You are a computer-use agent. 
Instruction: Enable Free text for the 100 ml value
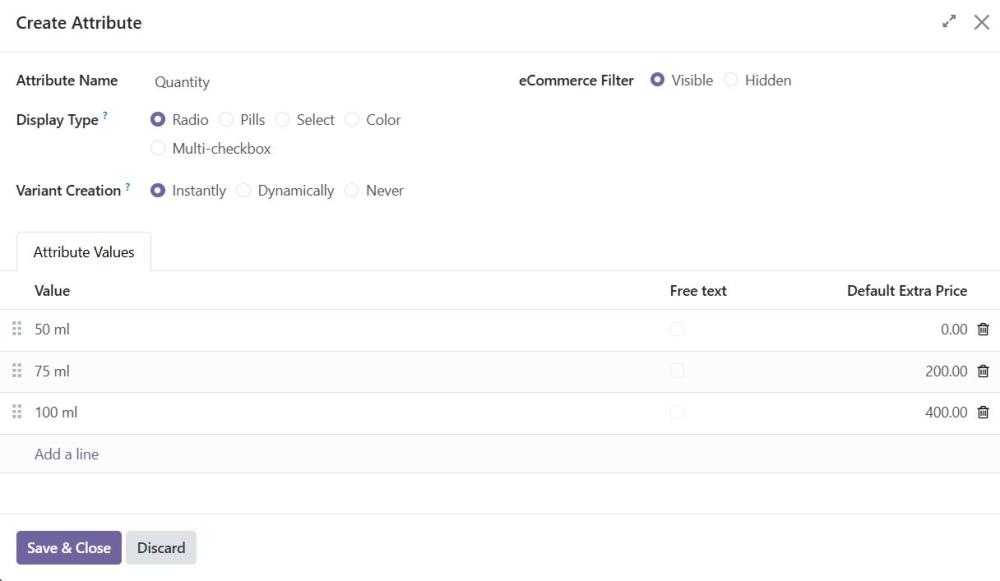tap(677, 411)
